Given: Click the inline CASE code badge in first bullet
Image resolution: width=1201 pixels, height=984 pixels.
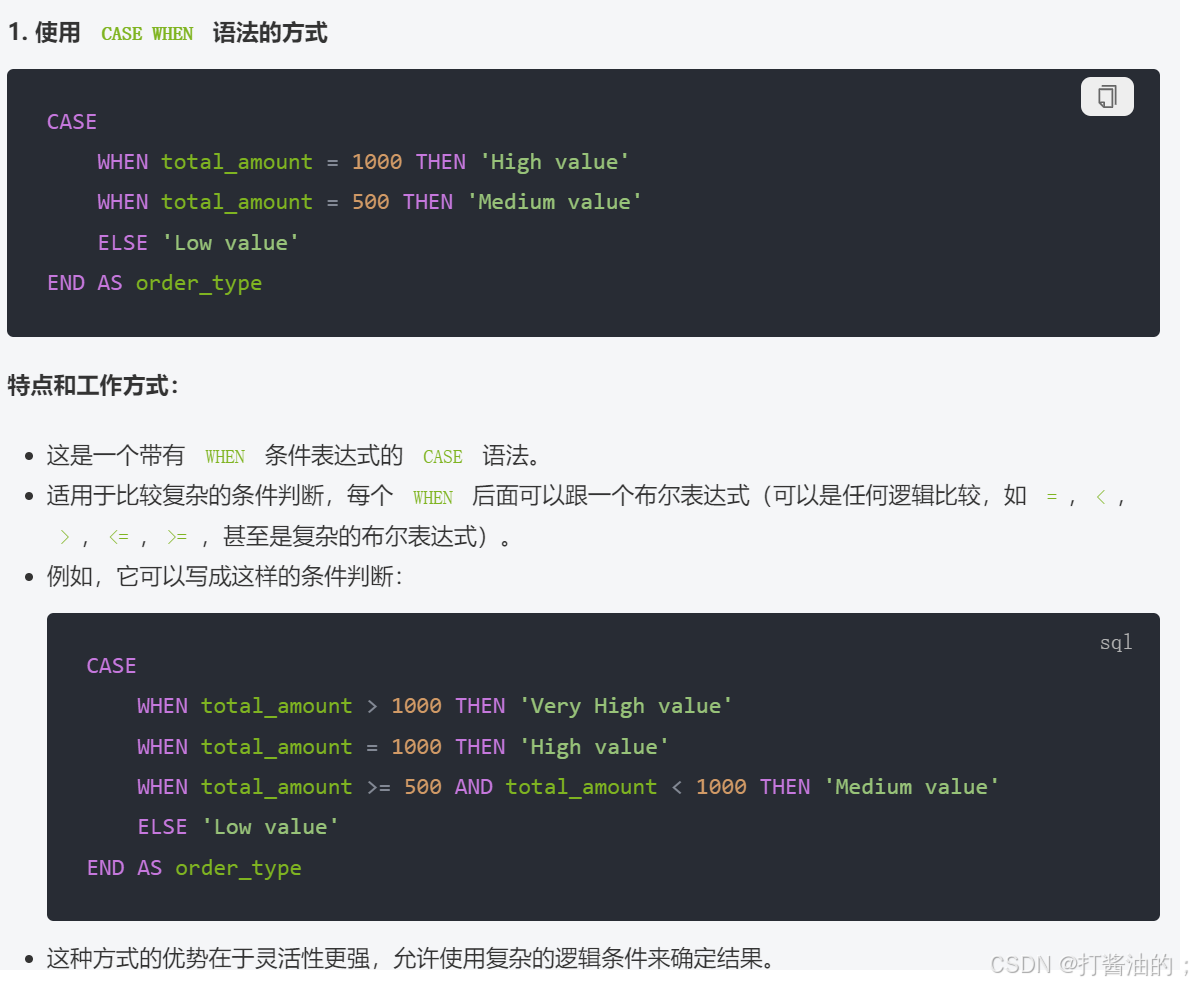Looking at the screenshot, I should [443, 456].
